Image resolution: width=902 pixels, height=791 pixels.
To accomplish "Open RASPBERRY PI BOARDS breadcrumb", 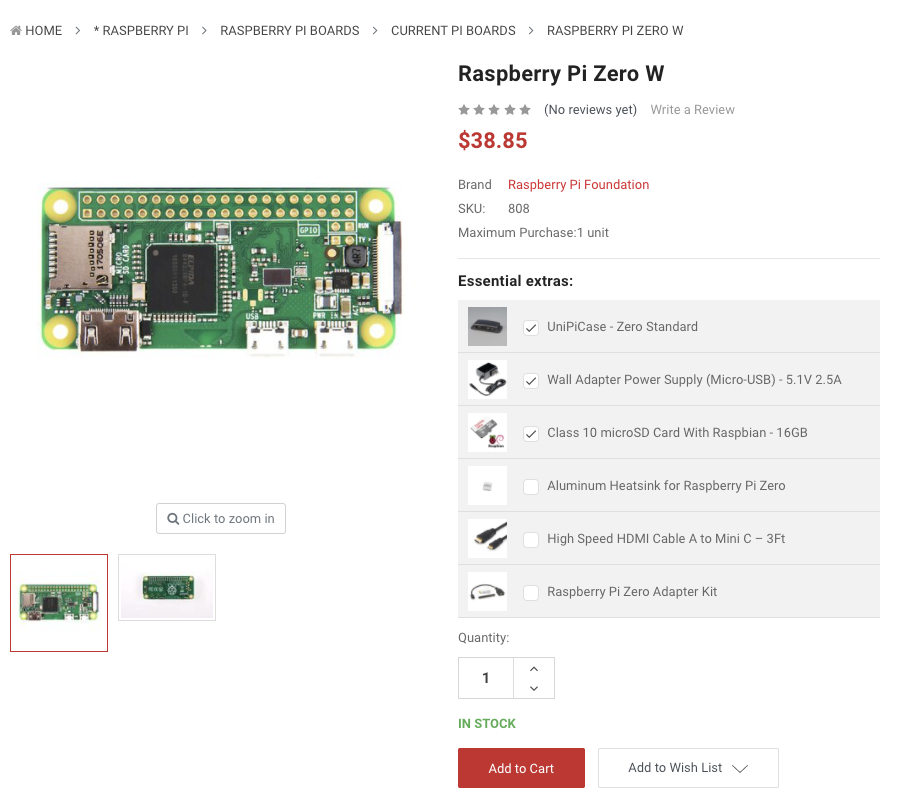I will [289, 30].
